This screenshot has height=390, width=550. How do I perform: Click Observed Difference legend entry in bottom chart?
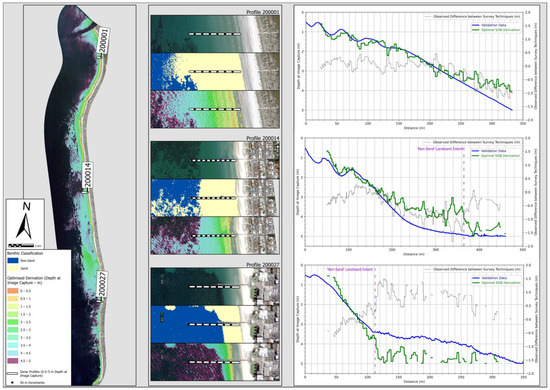tap(472, 269)
